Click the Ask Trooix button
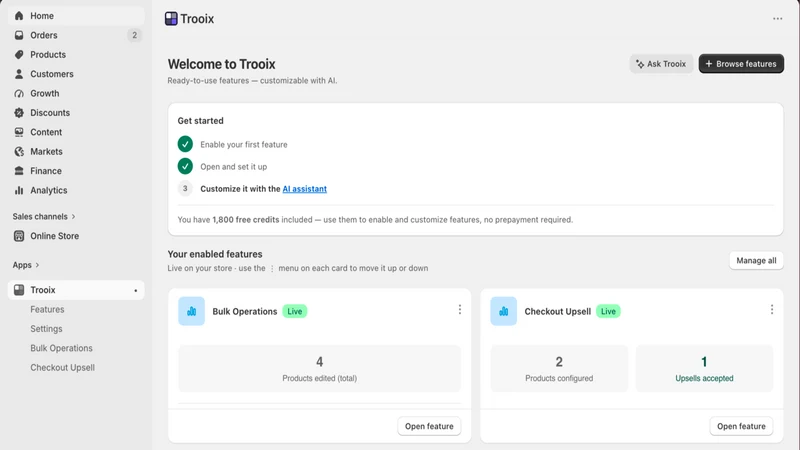 tap(661, 64)
